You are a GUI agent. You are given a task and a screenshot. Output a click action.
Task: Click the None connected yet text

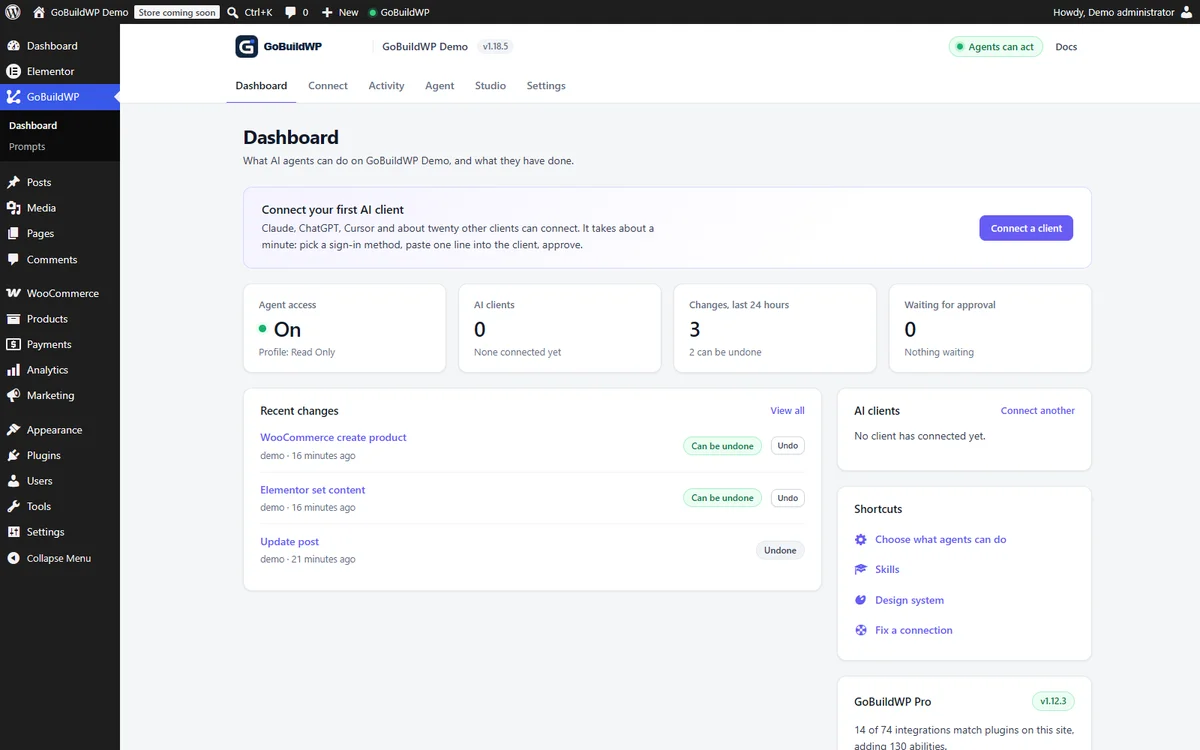517,352
